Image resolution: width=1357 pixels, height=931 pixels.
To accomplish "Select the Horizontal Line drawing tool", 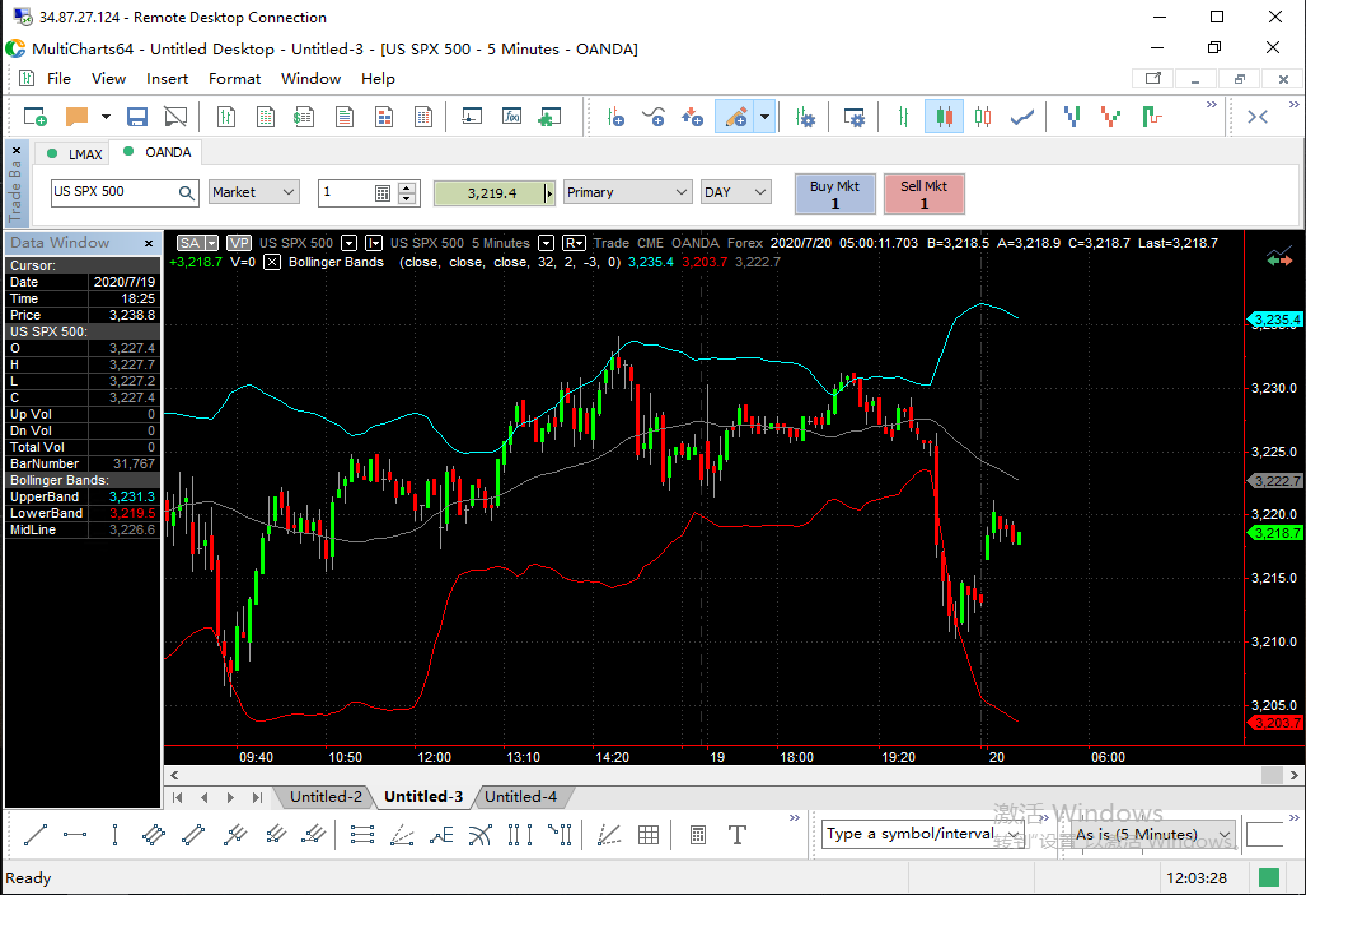I will coord(75,835).
